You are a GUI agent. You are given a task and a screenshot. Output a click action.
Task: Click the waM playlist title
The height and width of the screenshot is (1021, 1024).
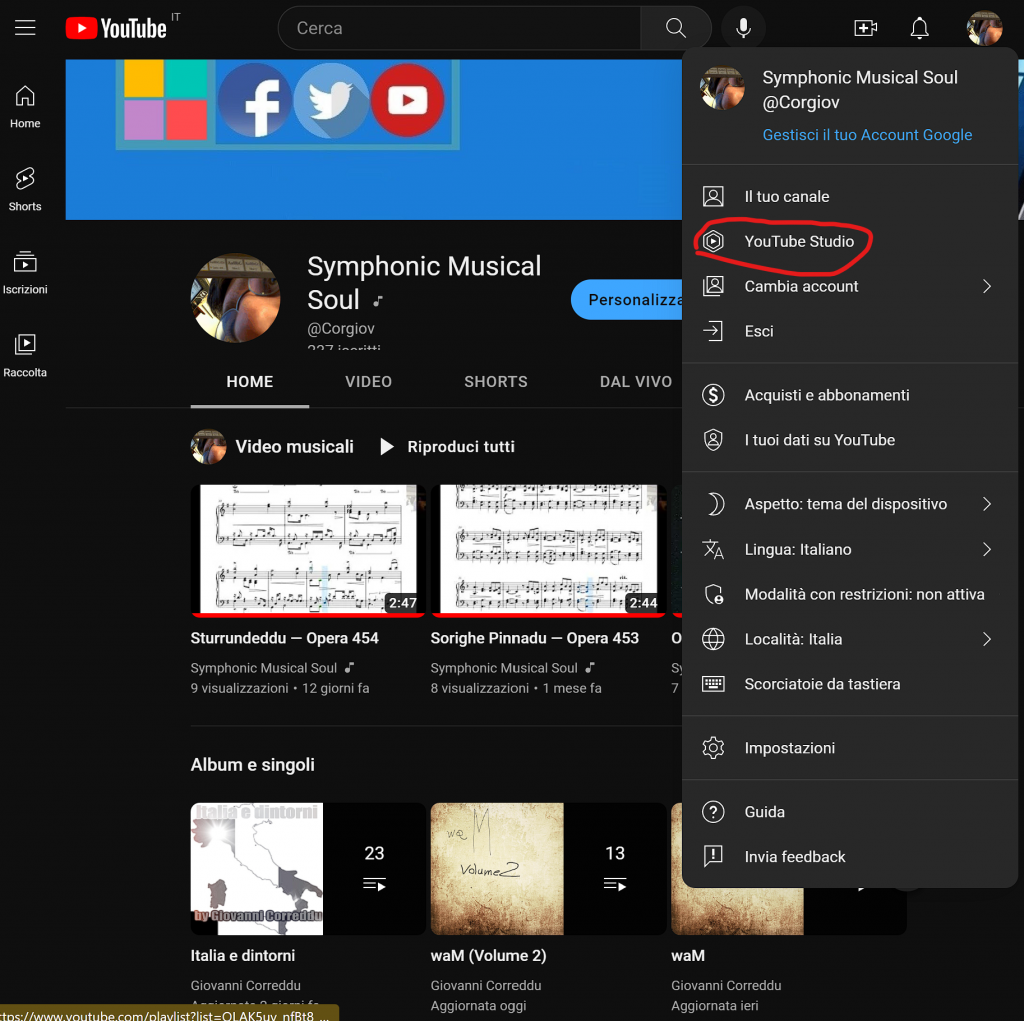point(688,956)
